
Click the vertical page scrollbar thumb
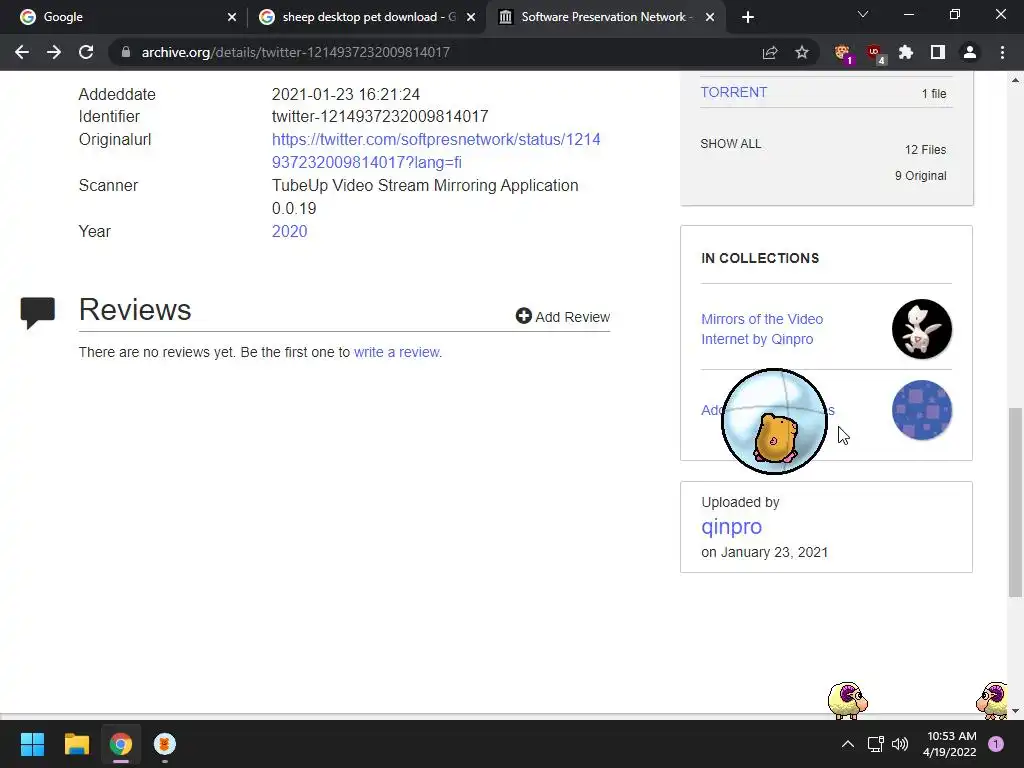1015,502
